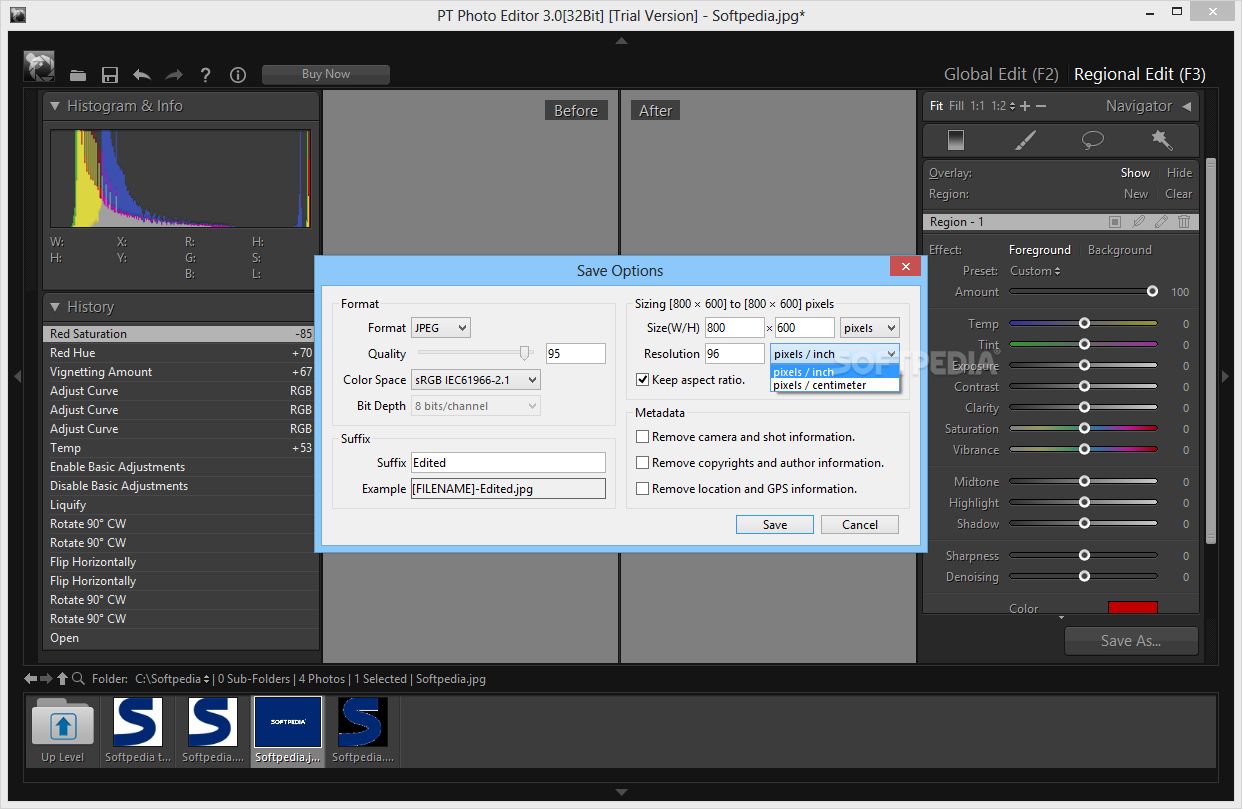Viewport: 1242px width, 809px height.
Task: Open the Color Space sRGB dropdown
Action: 476,380
